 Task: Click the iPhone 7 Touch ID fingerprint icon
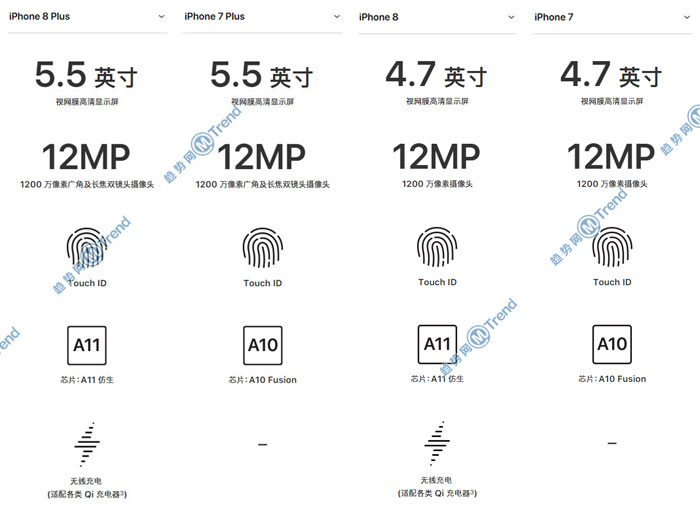point(612,247)
